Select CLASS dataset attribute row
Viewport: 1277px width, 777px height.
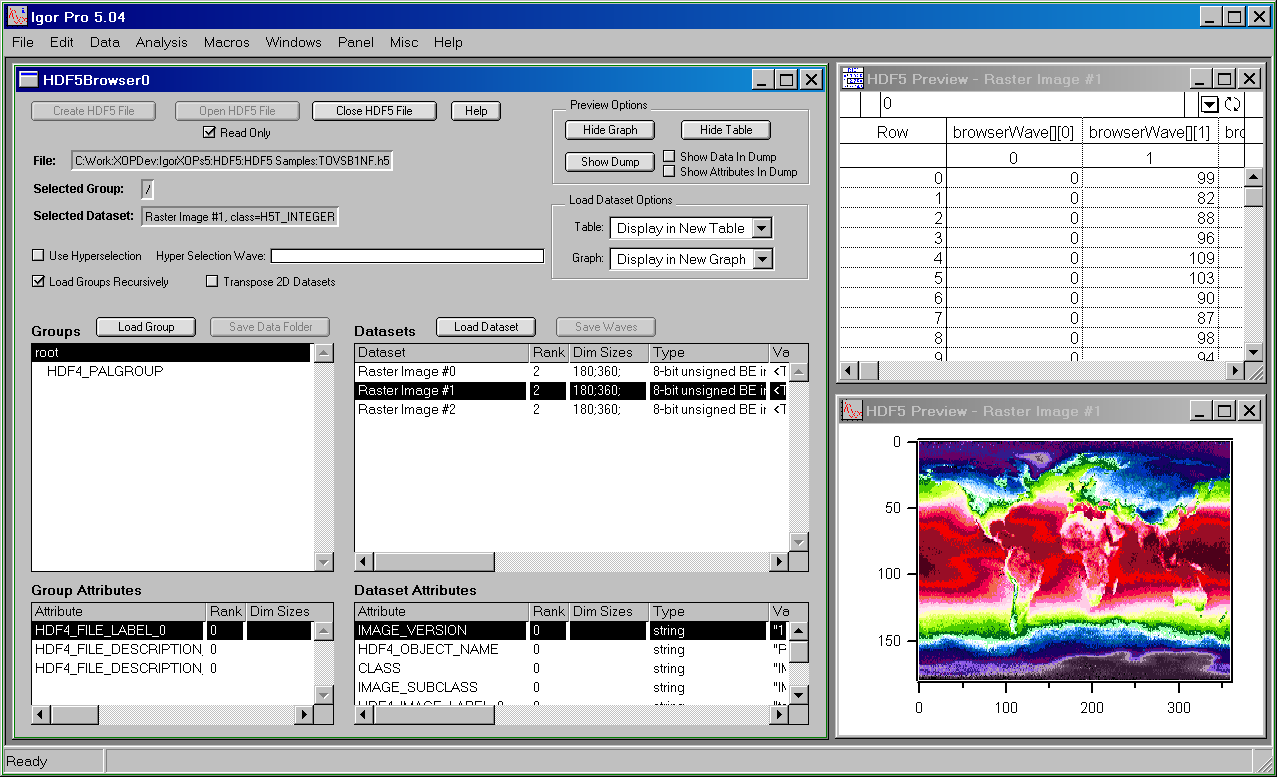coord(571,668)
